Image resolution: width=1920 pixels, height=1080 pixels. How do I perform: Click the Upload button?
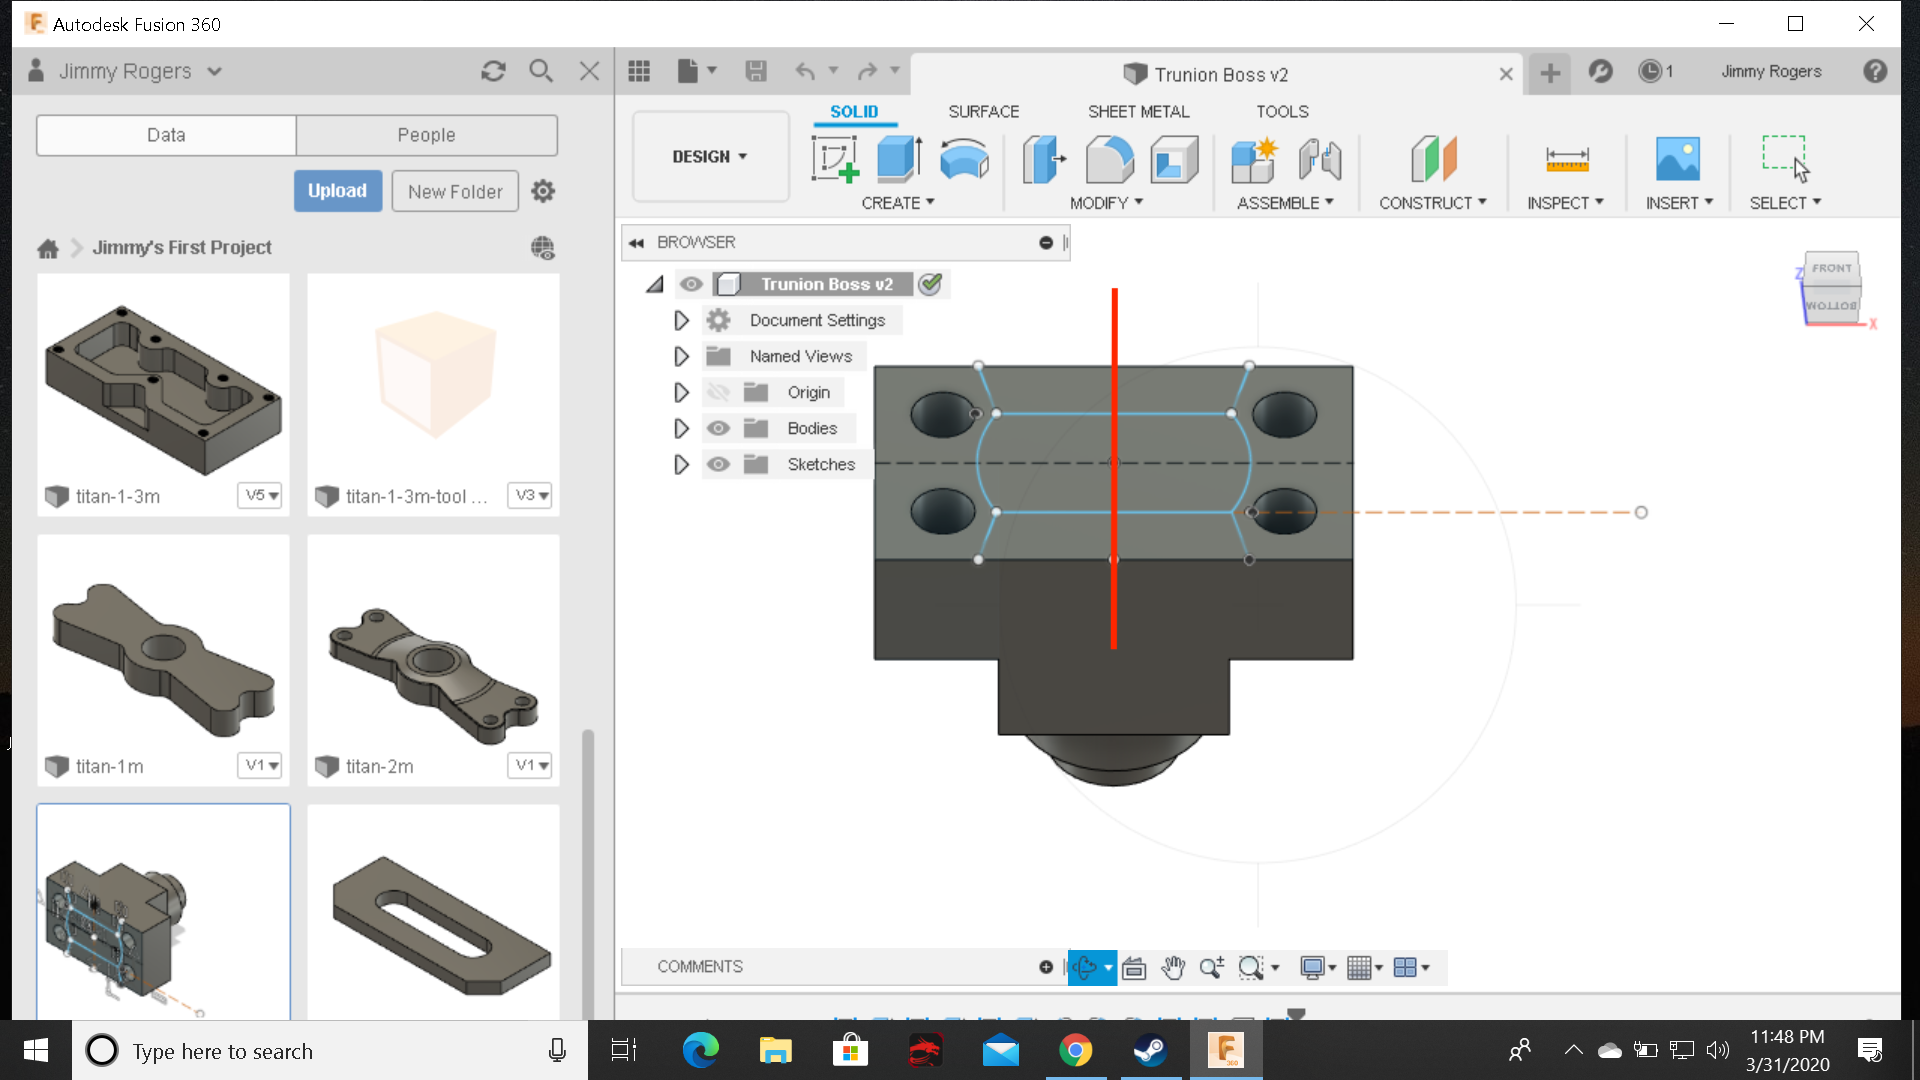(x=337, y=190)
